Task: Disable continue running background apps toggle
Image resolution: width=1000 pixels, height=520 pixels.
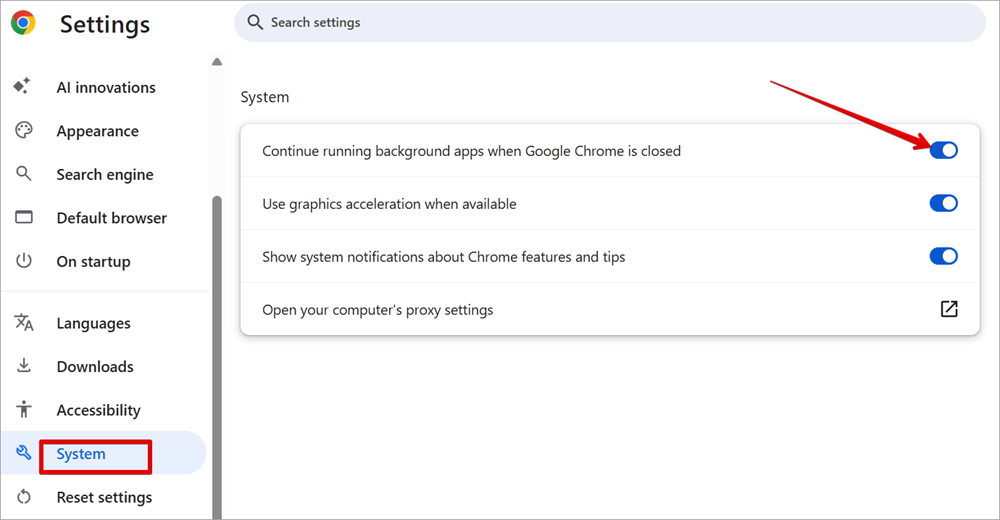Action: (943, 150)
